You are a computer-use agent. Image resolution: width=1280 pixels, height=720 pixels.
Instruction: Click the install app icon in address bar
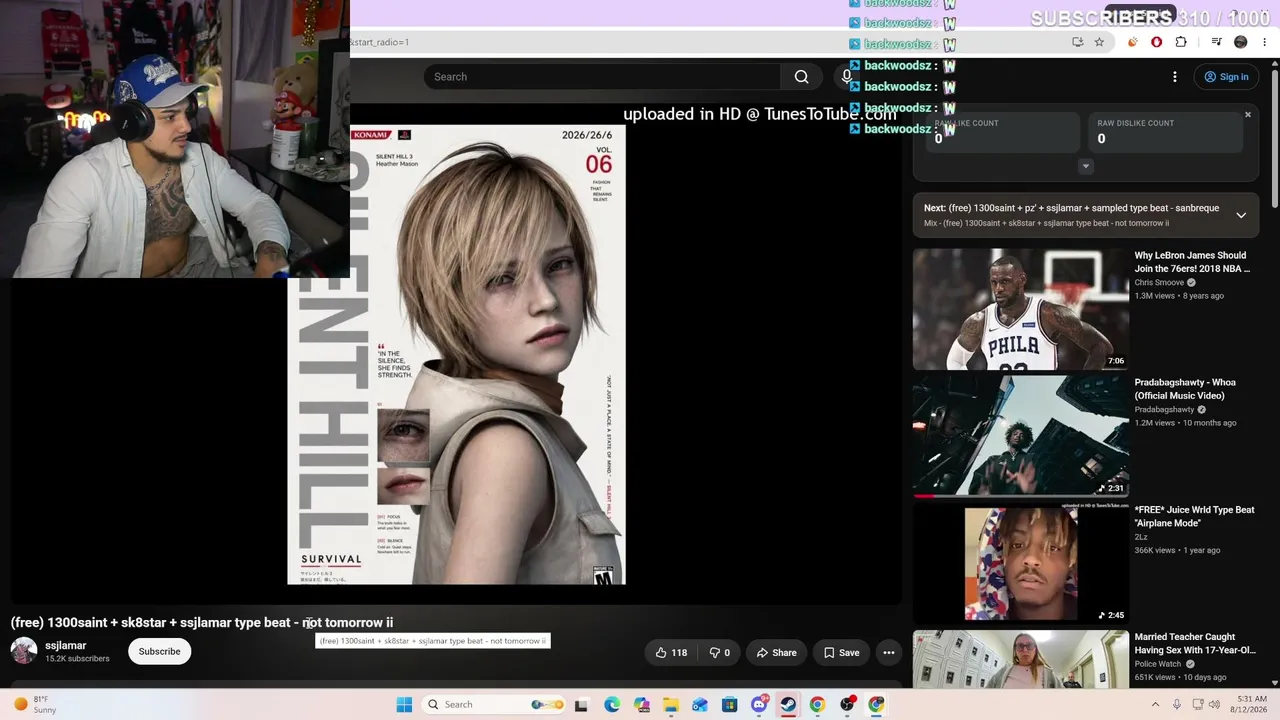[x=1077, y=42]
